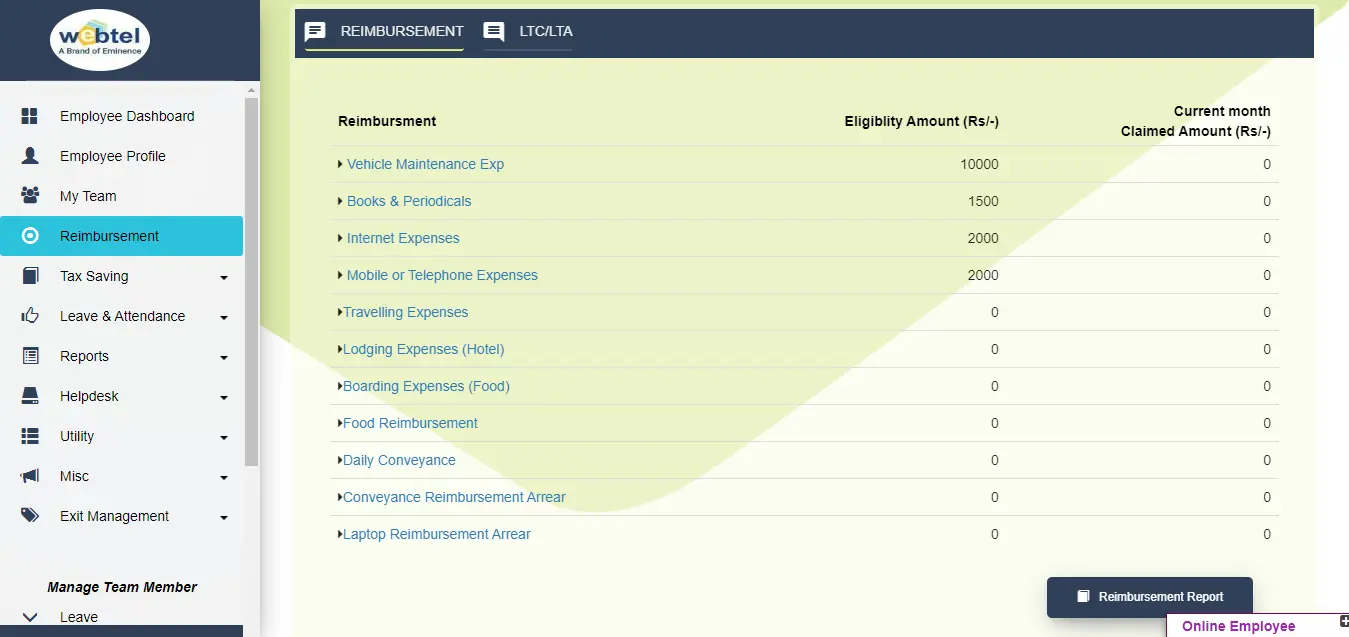Screen dimensions: 1349x637
Task: Expand the Books & Periodicals triangle
Action: [340, 201]
